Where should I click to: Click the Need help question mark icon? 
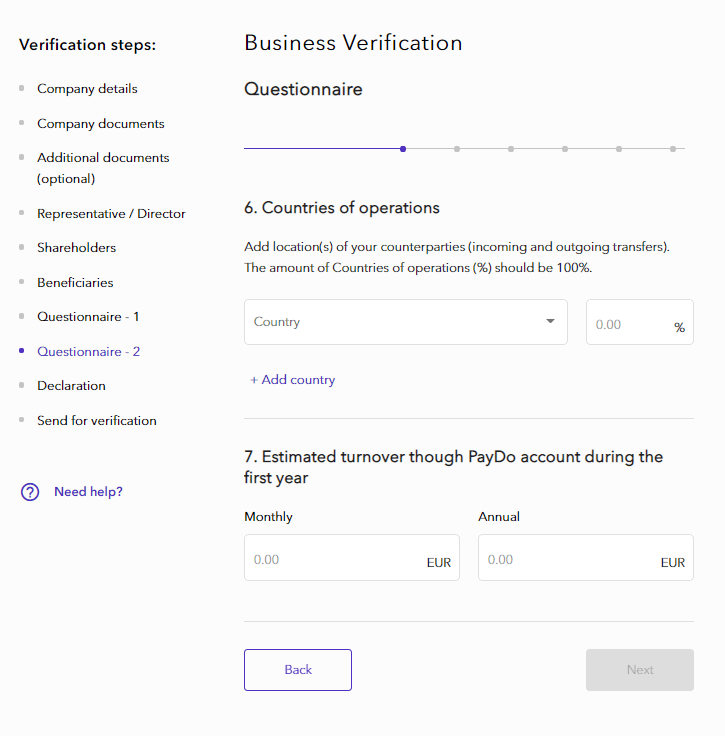click(x=30, y=492)
